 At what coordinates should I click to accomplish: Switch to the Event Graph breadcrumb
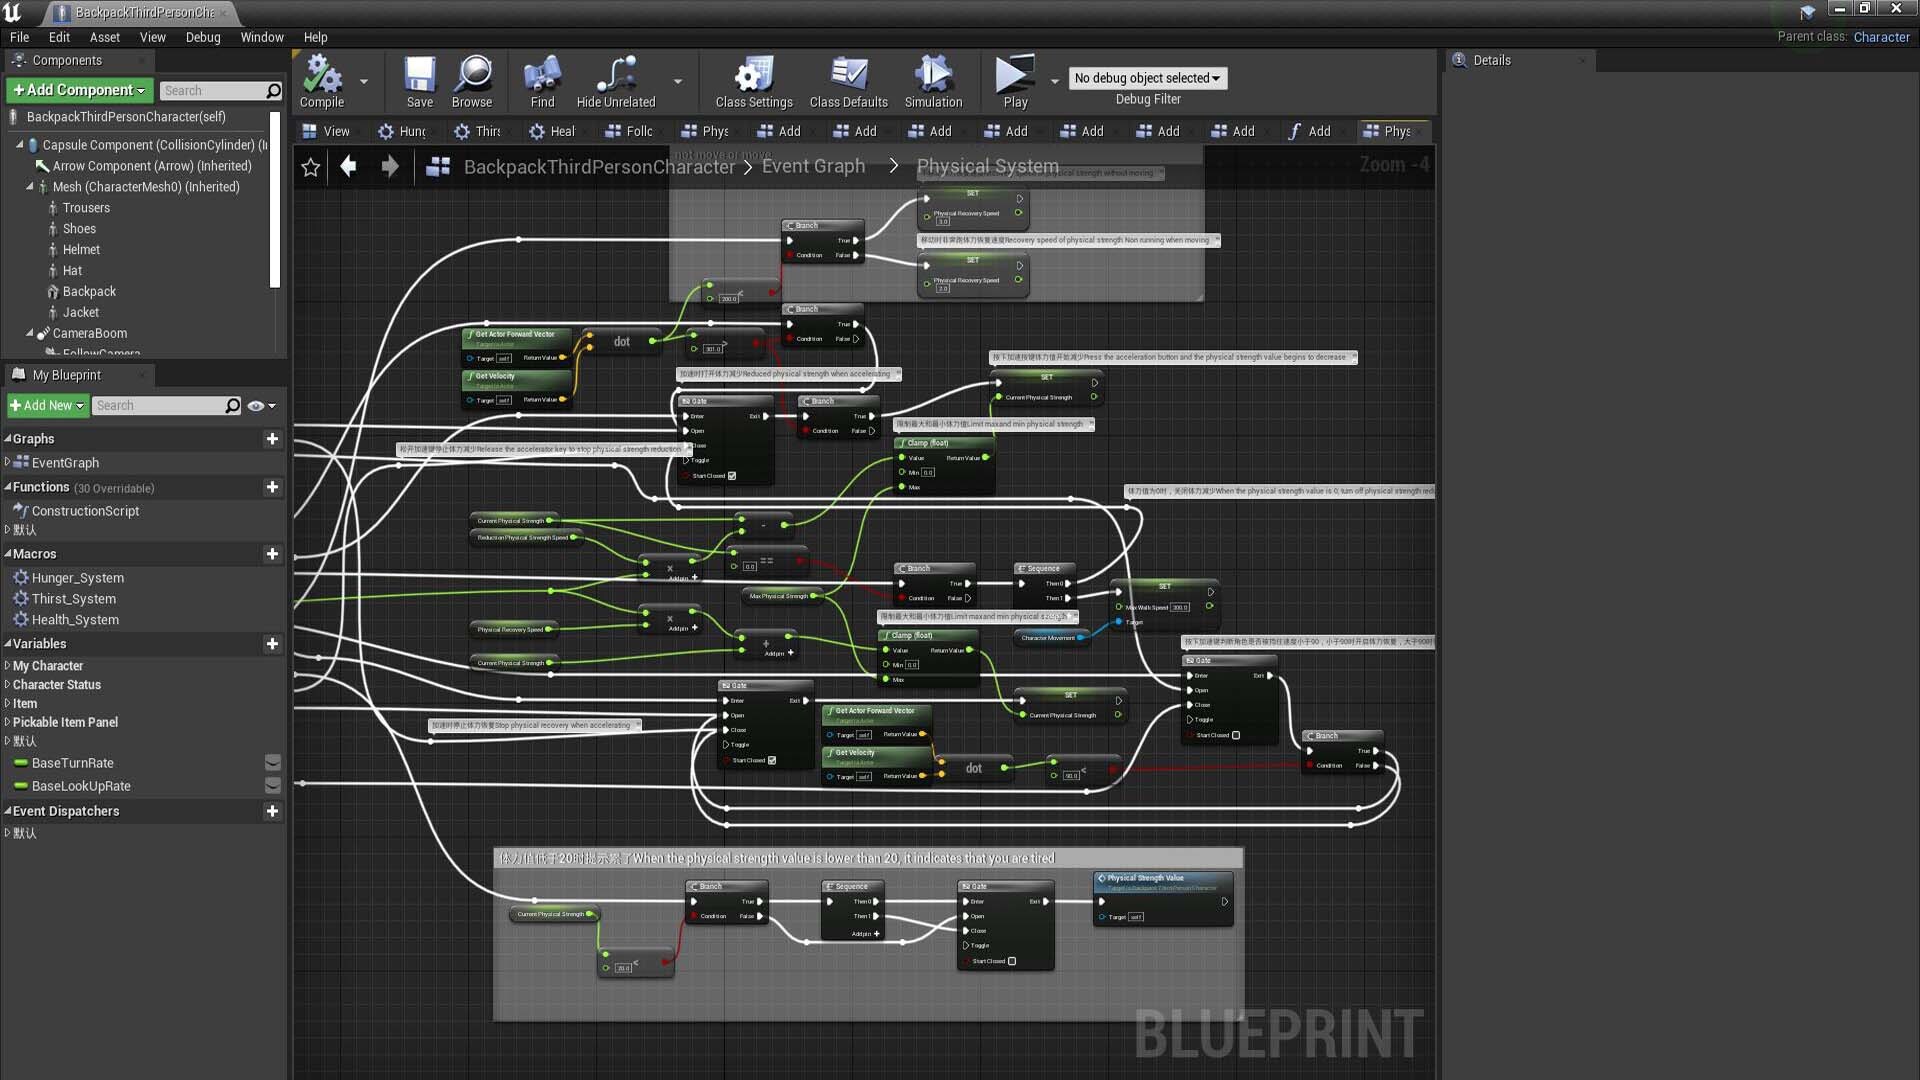[813, 166]
